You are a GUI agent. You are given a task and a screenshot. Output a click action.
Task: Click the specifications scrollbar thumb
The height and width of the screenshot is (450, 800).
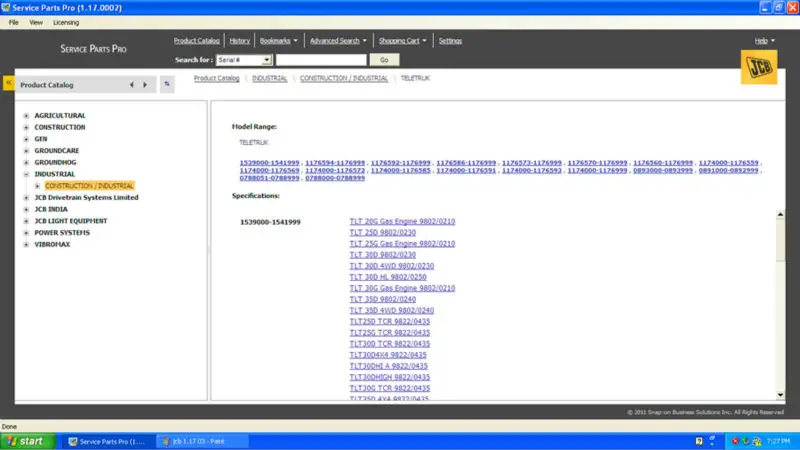coord(780,240)
